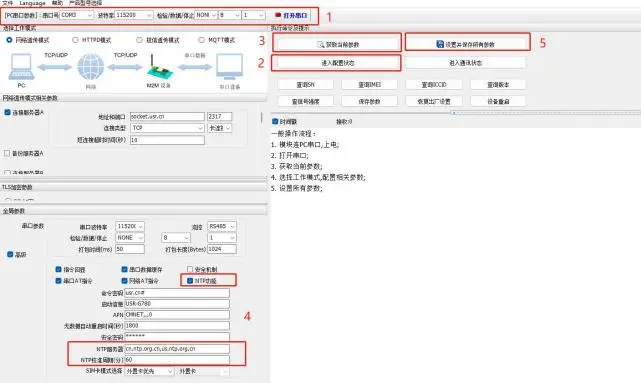The height and width of the screenshot is (383, 641).
Task: Click the PC laptop icon in diagram
Action: coord(21,67)
